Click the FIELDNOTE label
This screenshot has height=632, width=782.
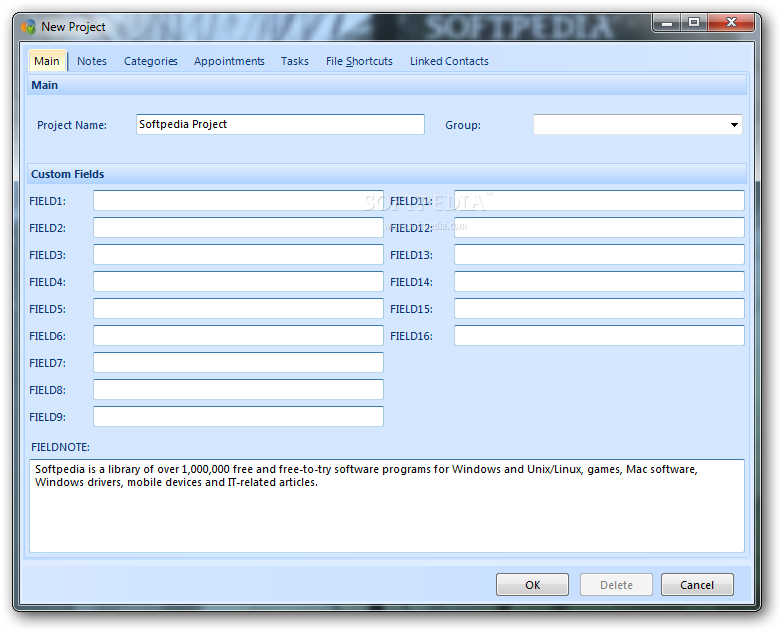pos(60,447)
